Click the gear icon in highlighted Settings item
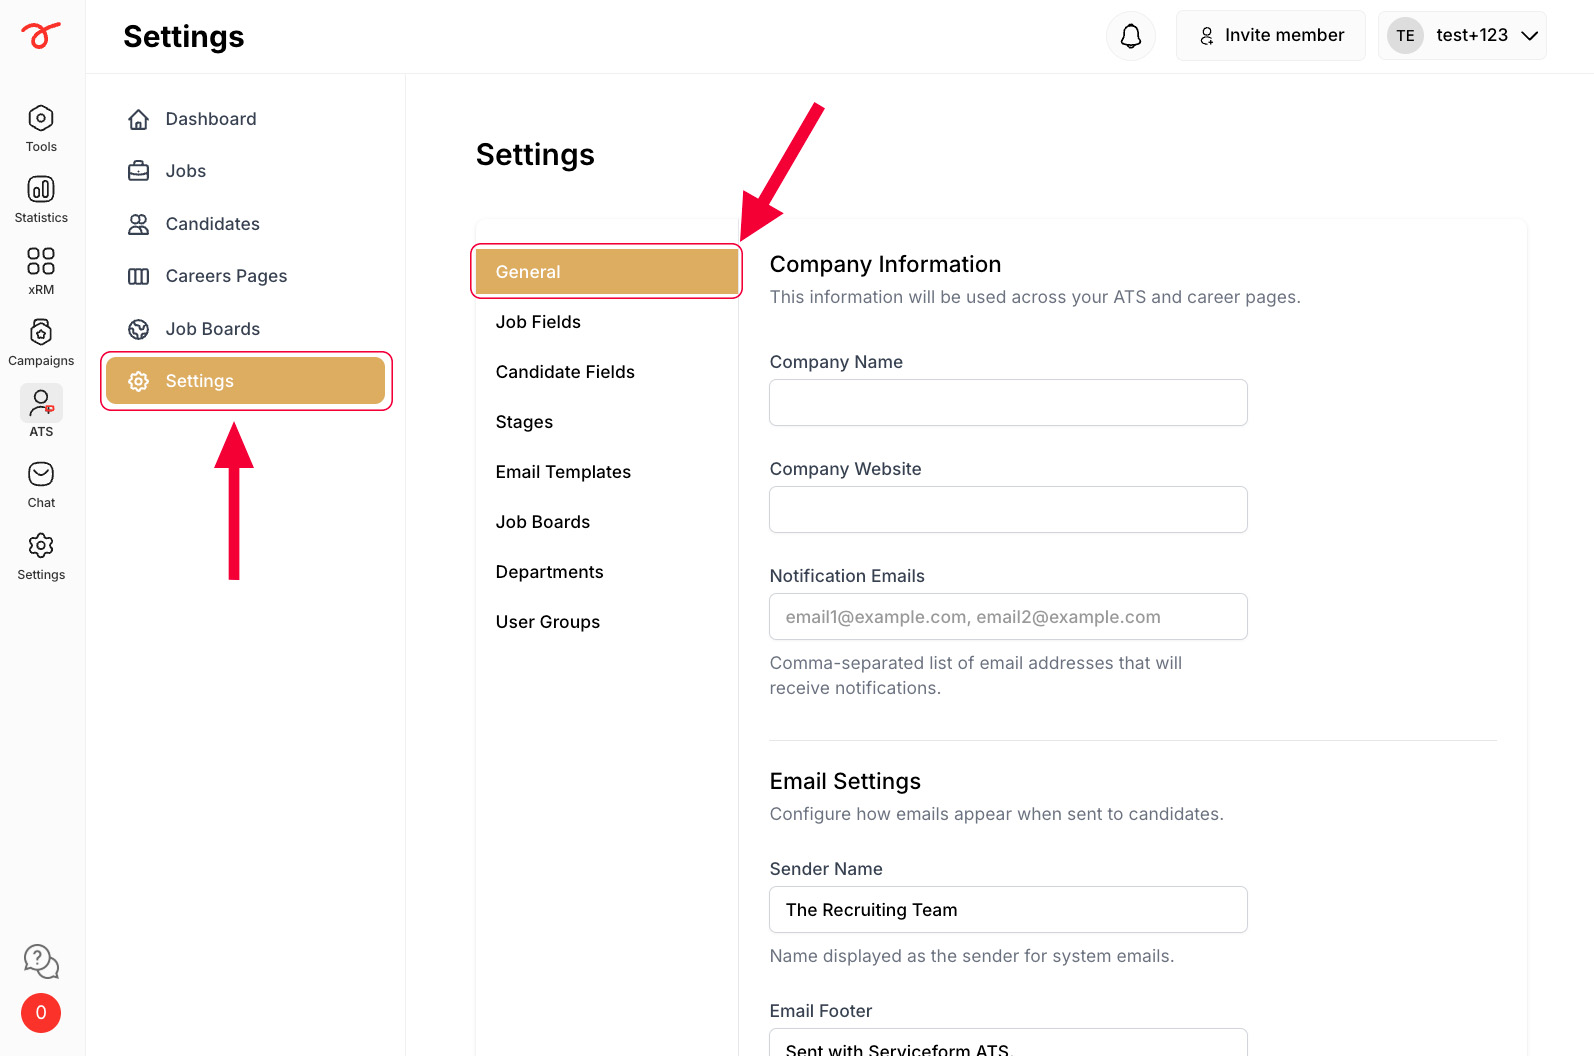This screenshot has height=1056, width=1594. (139, 381)
